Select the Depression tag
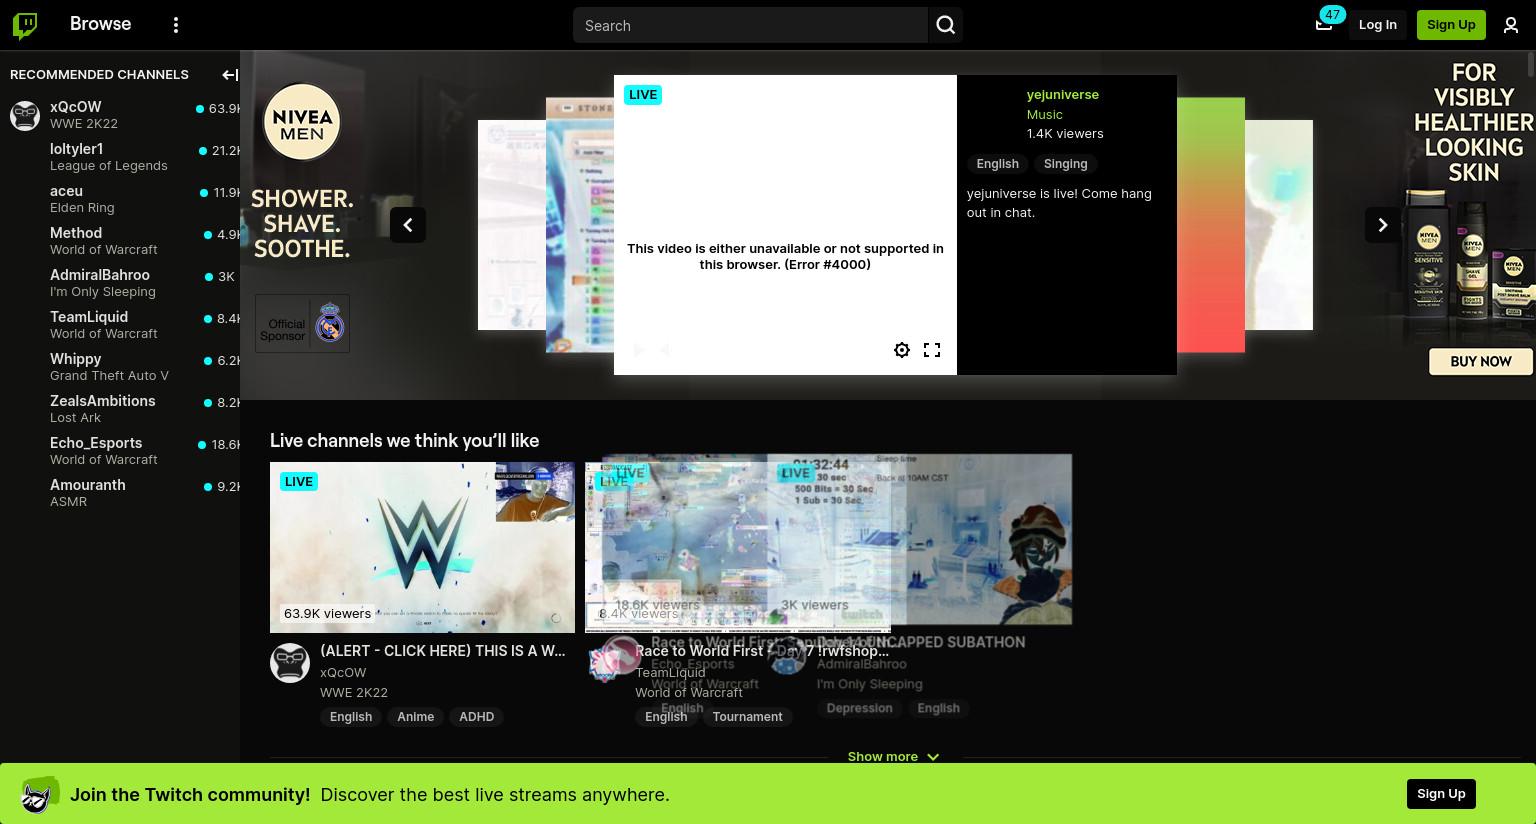 (859, 708)
